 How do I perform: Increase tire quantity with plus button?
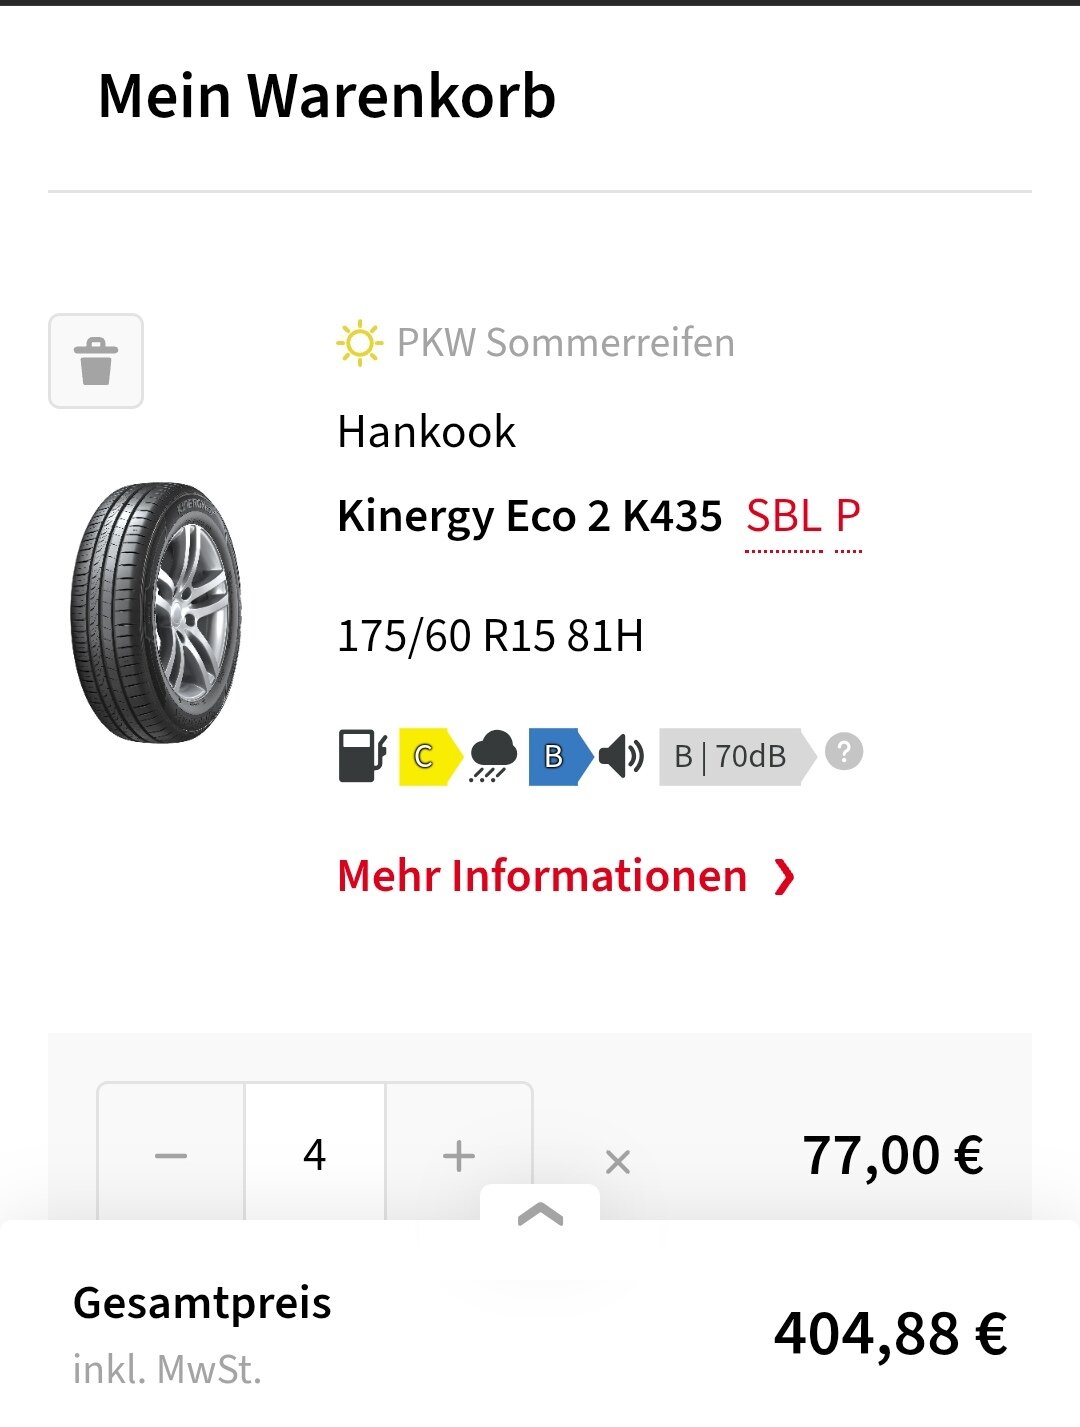pos(459,1156)
